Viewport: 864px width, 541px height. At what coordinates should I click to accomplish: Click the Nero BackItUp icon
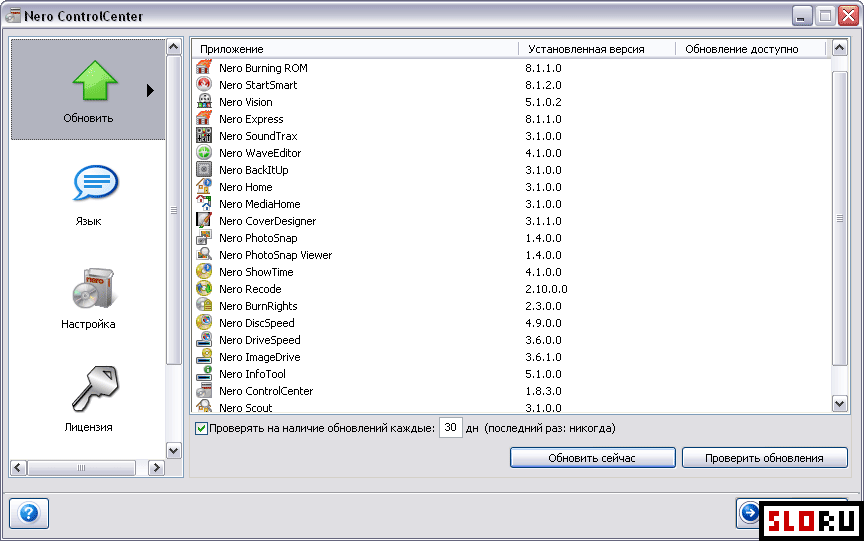click(204, 170)
